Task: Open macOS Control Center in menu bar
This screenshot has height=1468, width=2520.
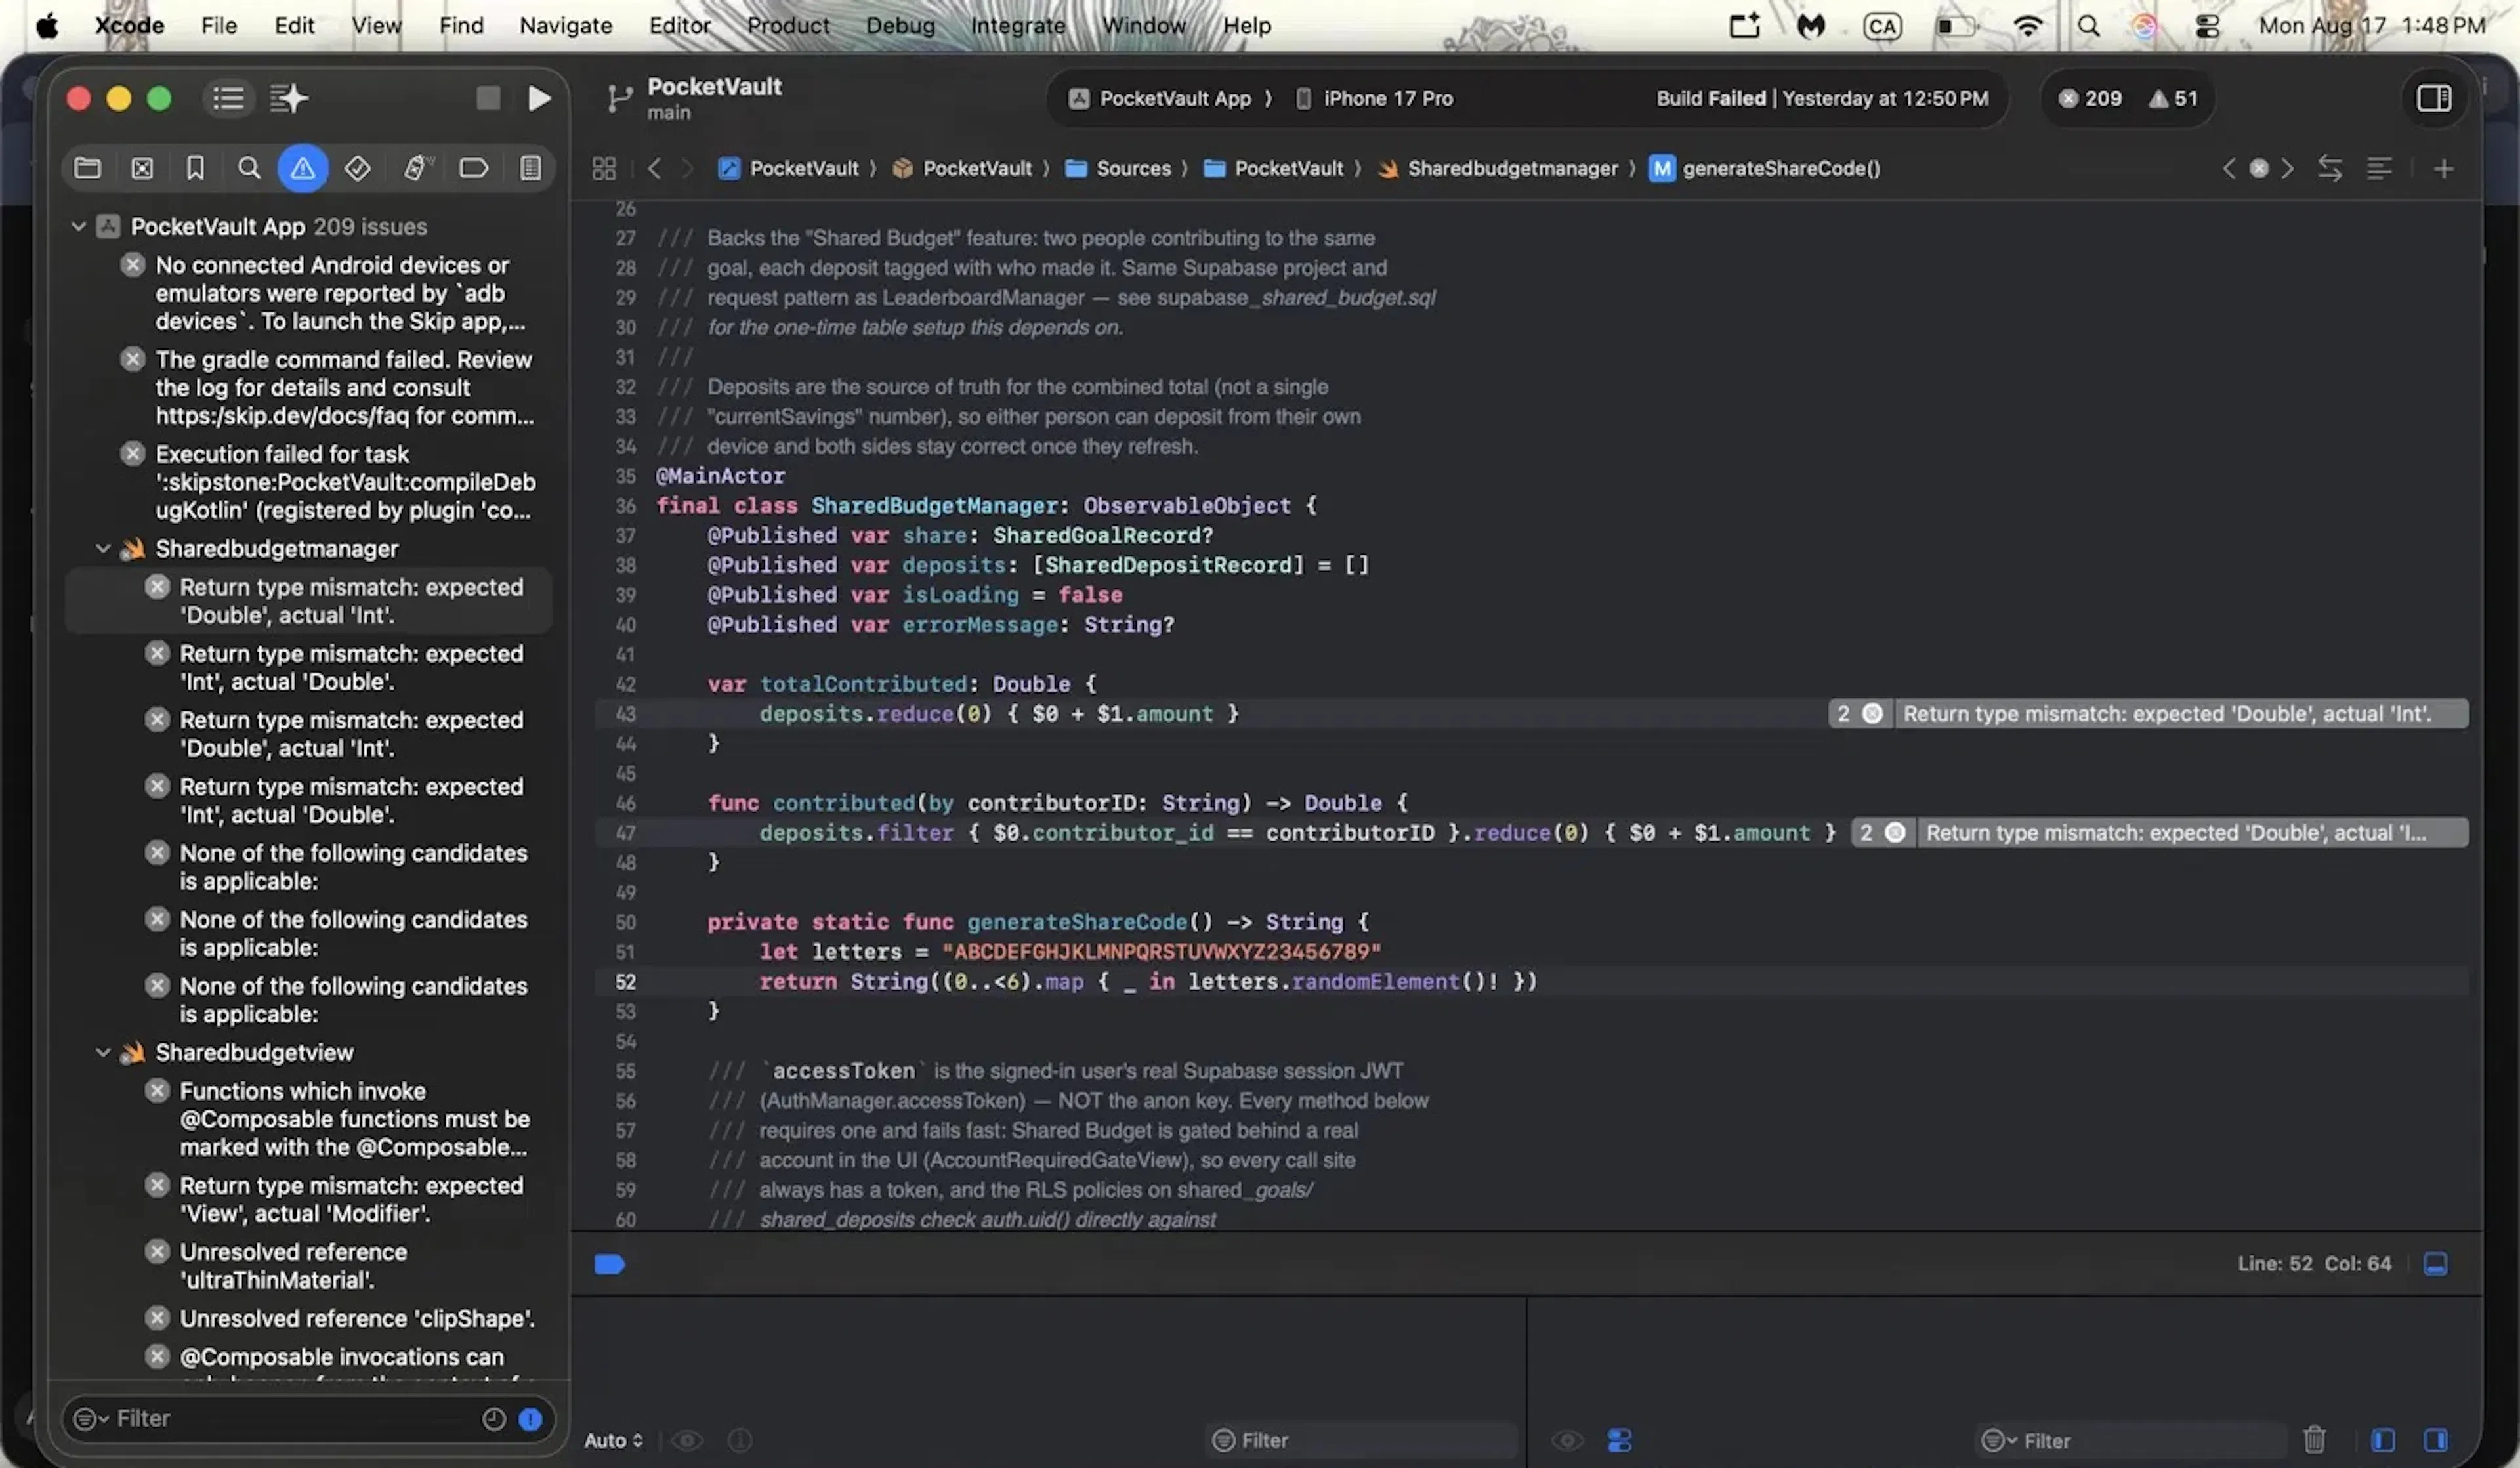Action: 2208,25
